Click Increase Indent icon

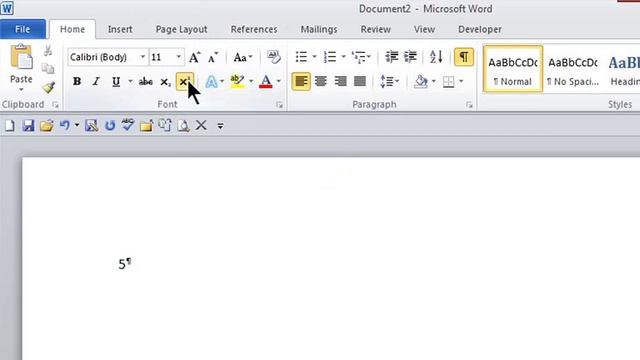pos(410,57)
